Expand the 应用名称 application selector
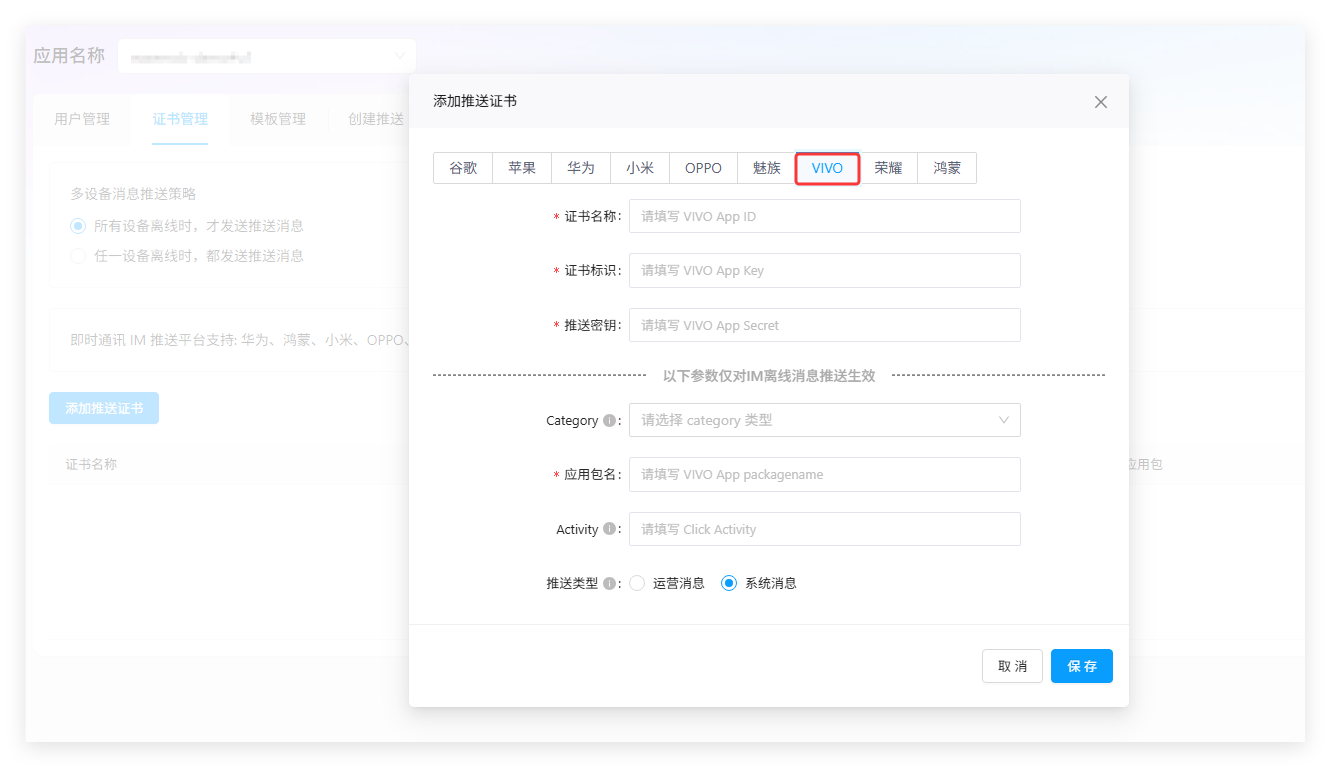The height and width of the screenshot is (767, 1330). click(x=266, y=56)
